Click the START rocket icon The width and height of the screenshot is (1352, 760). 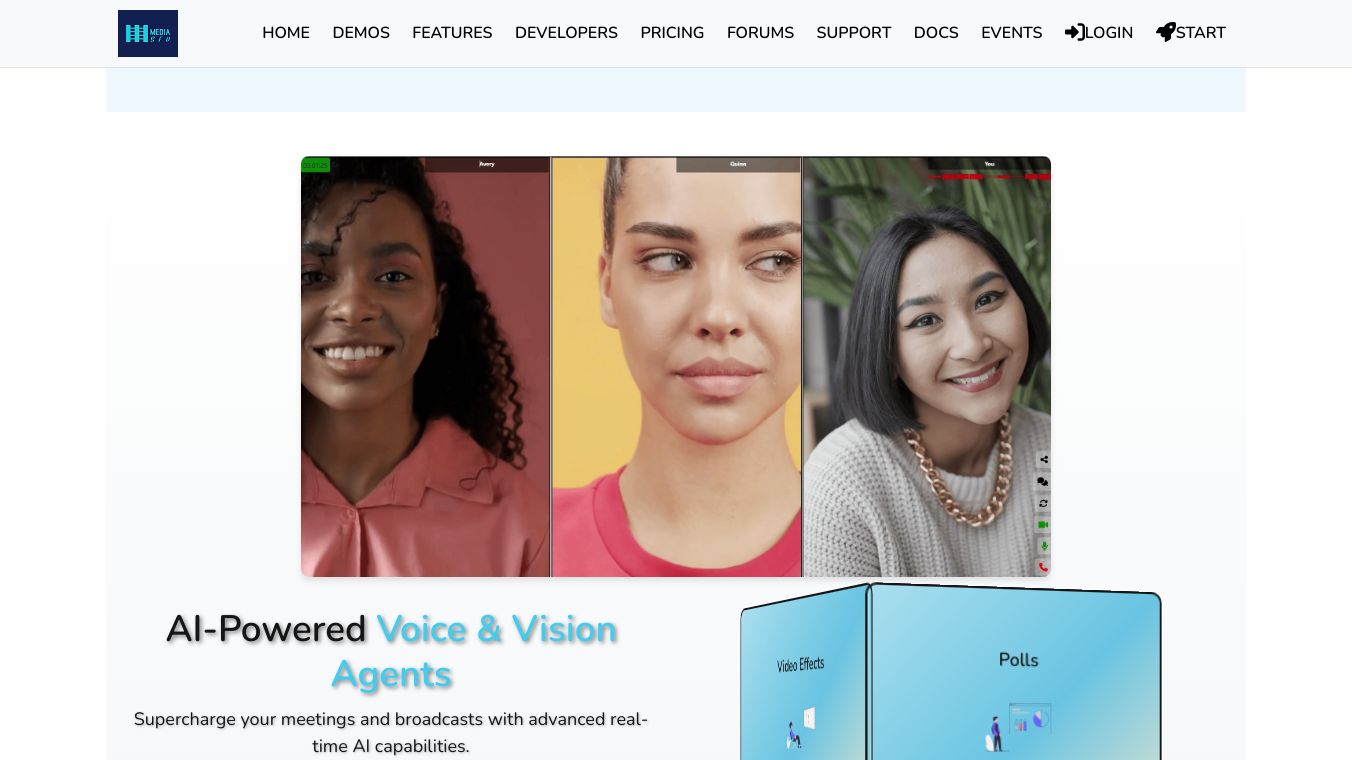pyautogui.click(x=1166, y=33)
